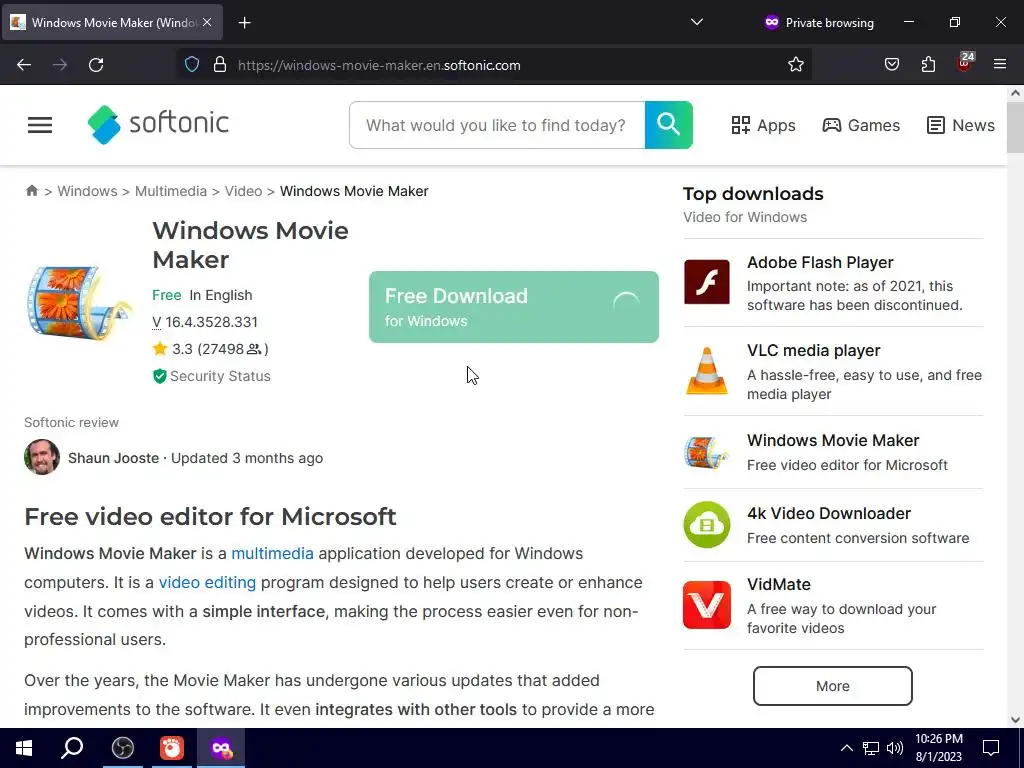The width and height of the screenshot is (1024, 768).
Task: Follow the 'multimedia' hyperlink in the review
Action: pos(272,554)
